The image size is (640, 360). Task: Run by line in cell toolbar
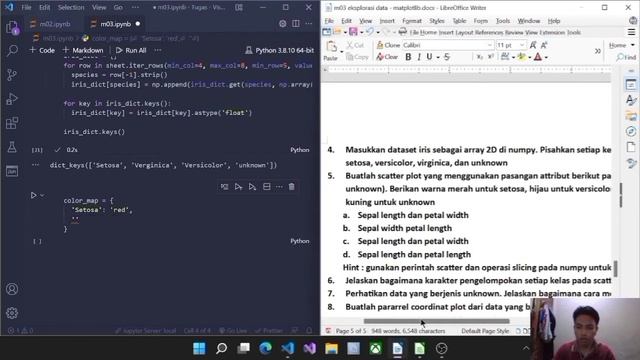[224, 187]
